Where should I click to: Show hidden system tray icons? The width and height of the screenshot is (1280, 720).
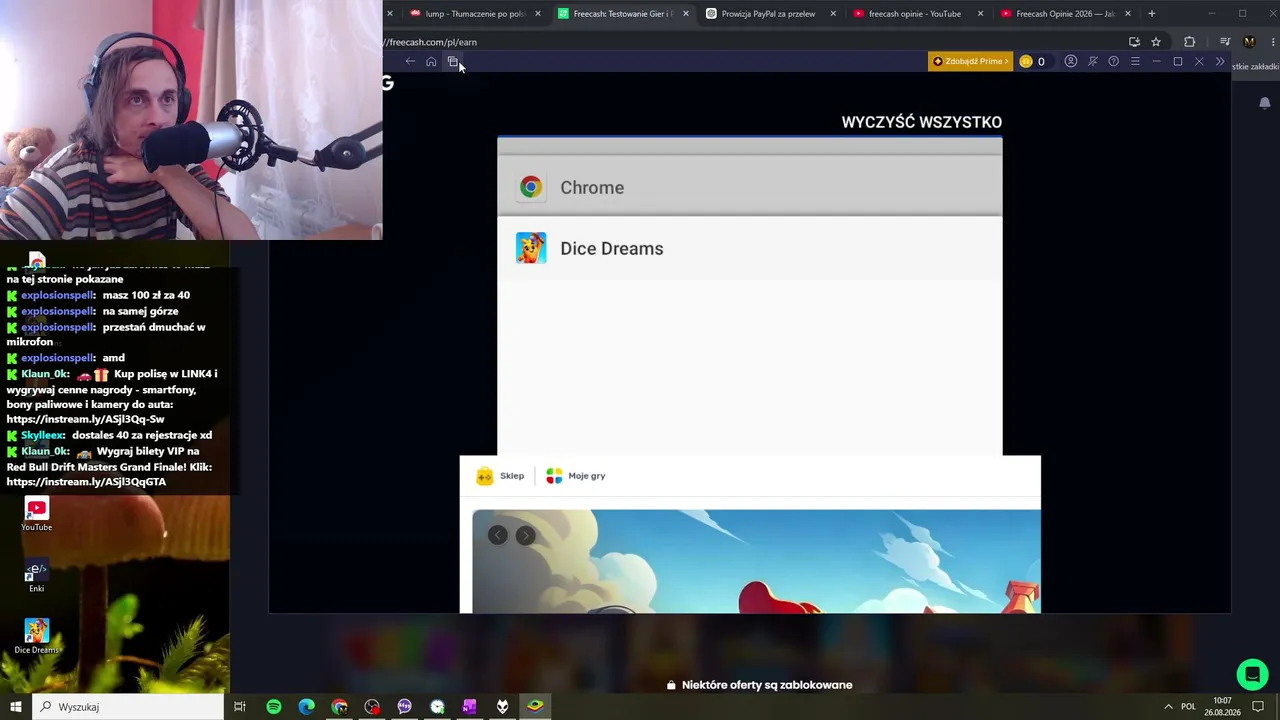click(1168, 707)
